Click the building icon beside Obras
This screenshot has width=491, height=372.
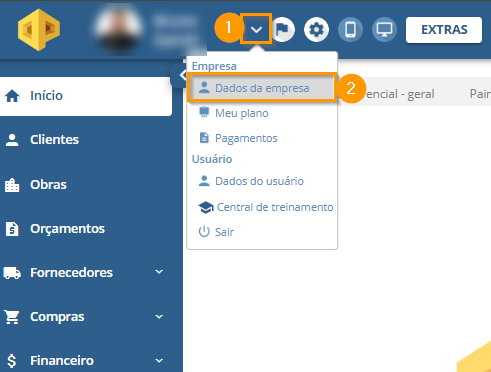[12, 185]
